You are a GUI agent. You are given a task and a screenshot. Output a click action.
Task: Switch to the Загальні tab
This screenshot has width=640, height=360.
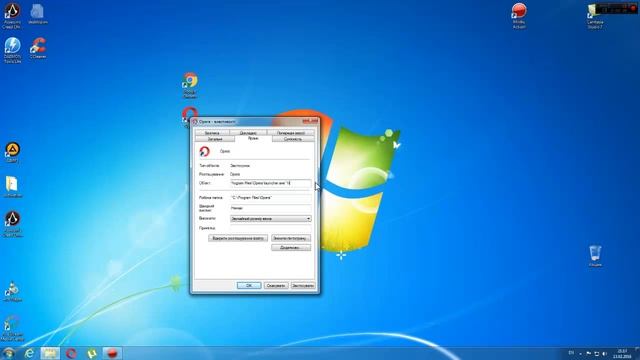(215, 139)
